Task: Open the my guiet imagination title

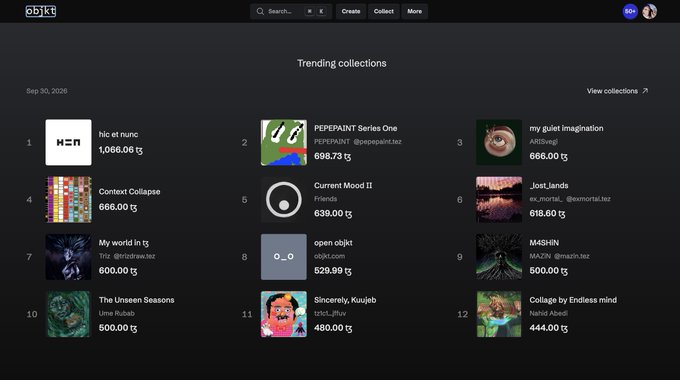Action: [x=566, y=128]
